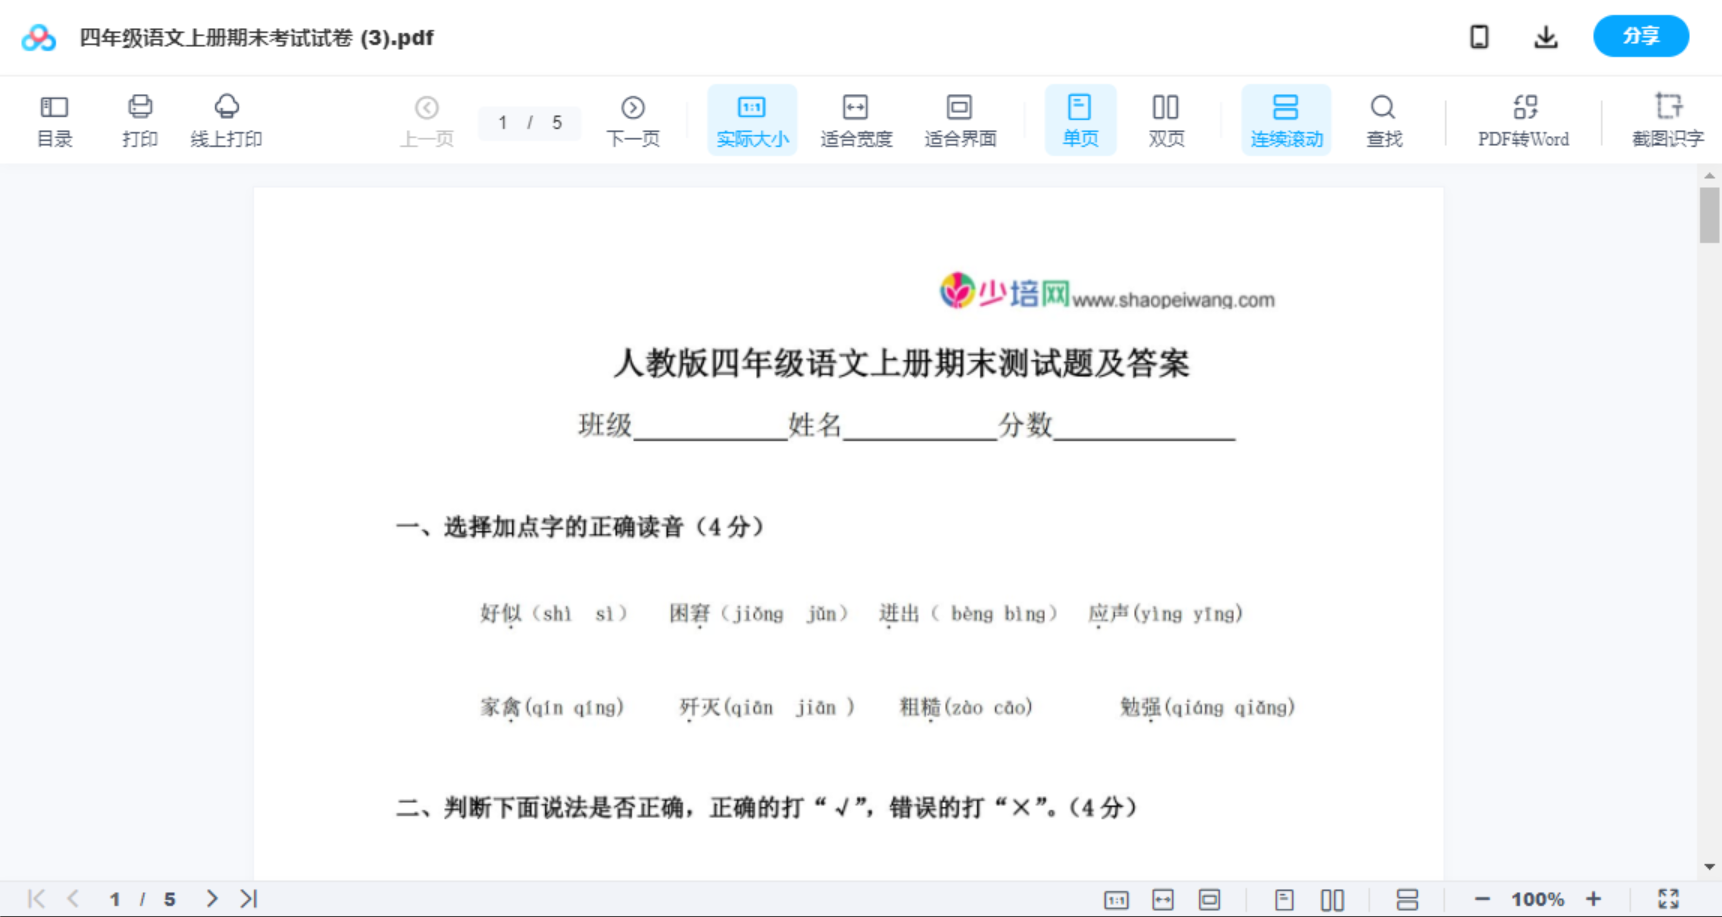Viewport: 1722px width, 917px height.
Task: Go to the next page with 下一页
Action: tap(633, 119)
